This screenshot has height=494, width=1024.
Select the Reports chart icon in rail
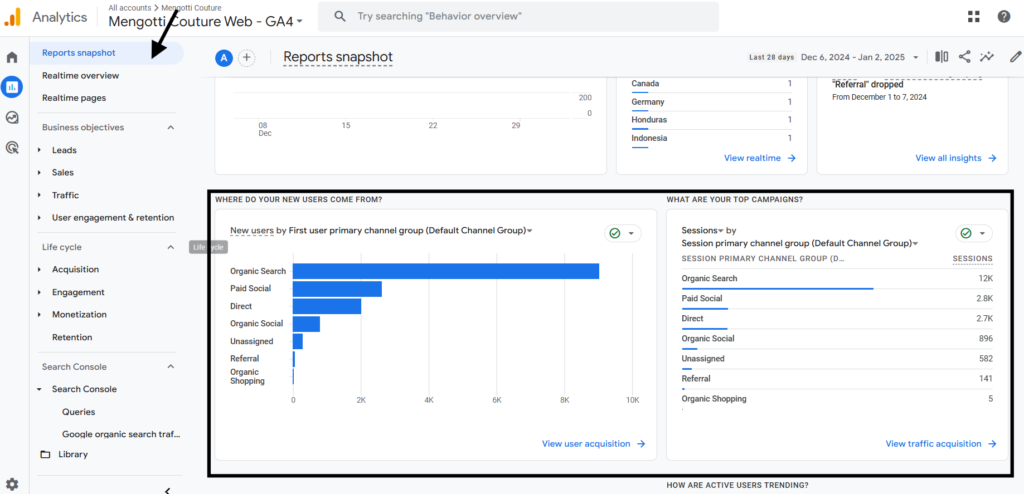[12, 87]
